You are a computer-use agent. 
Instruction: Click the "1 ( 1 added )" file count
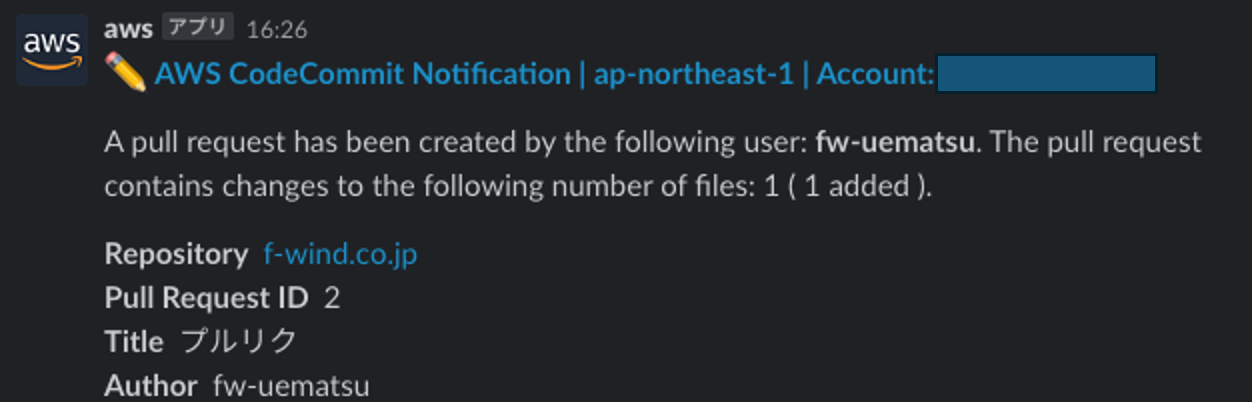pos(847,187)
